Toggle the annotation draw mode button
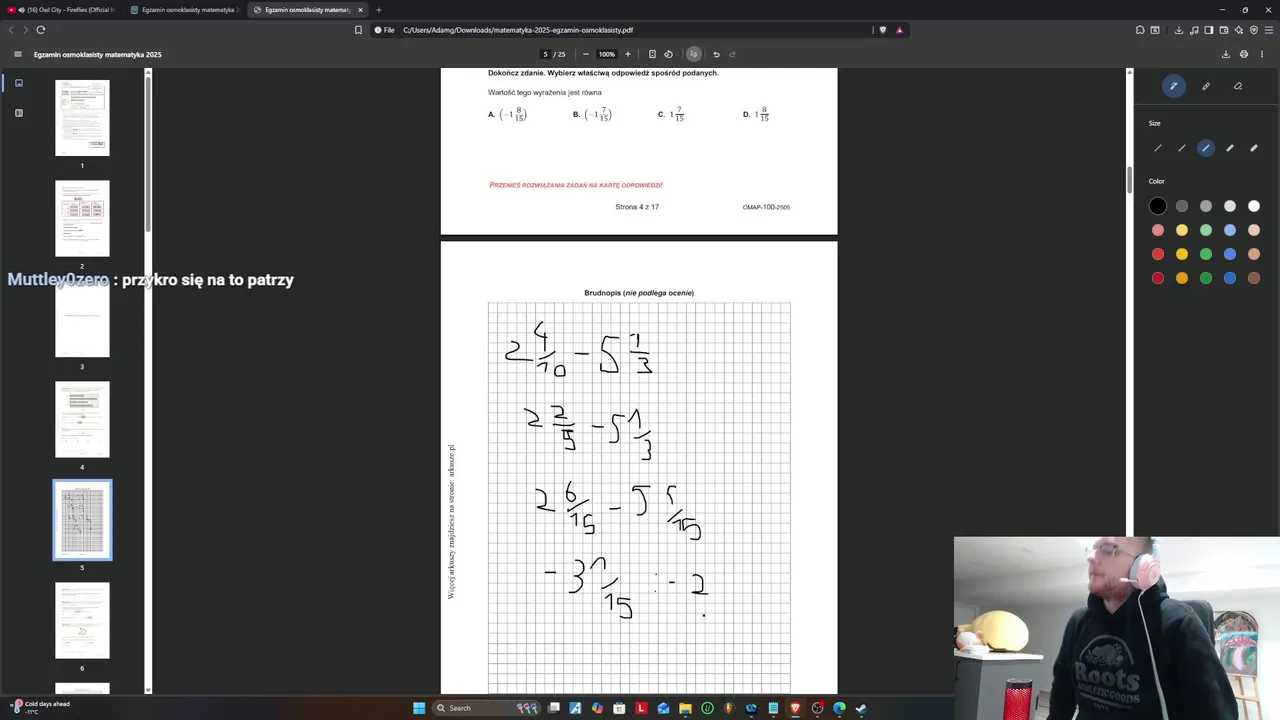 pyautogui.click(x=693, y=54)
